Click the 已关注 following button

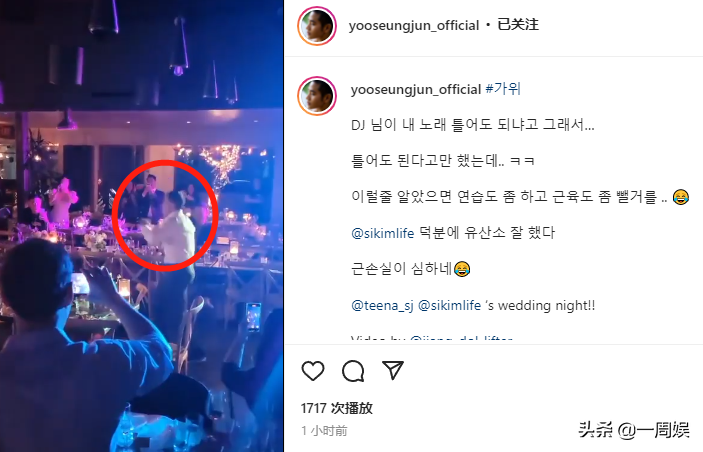[518, 25]
